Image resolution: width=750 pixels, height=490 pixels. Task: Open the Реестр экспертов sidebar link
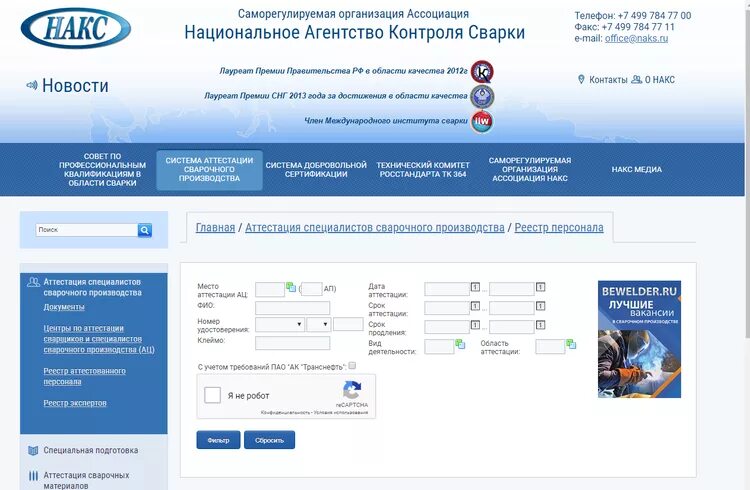75,403
